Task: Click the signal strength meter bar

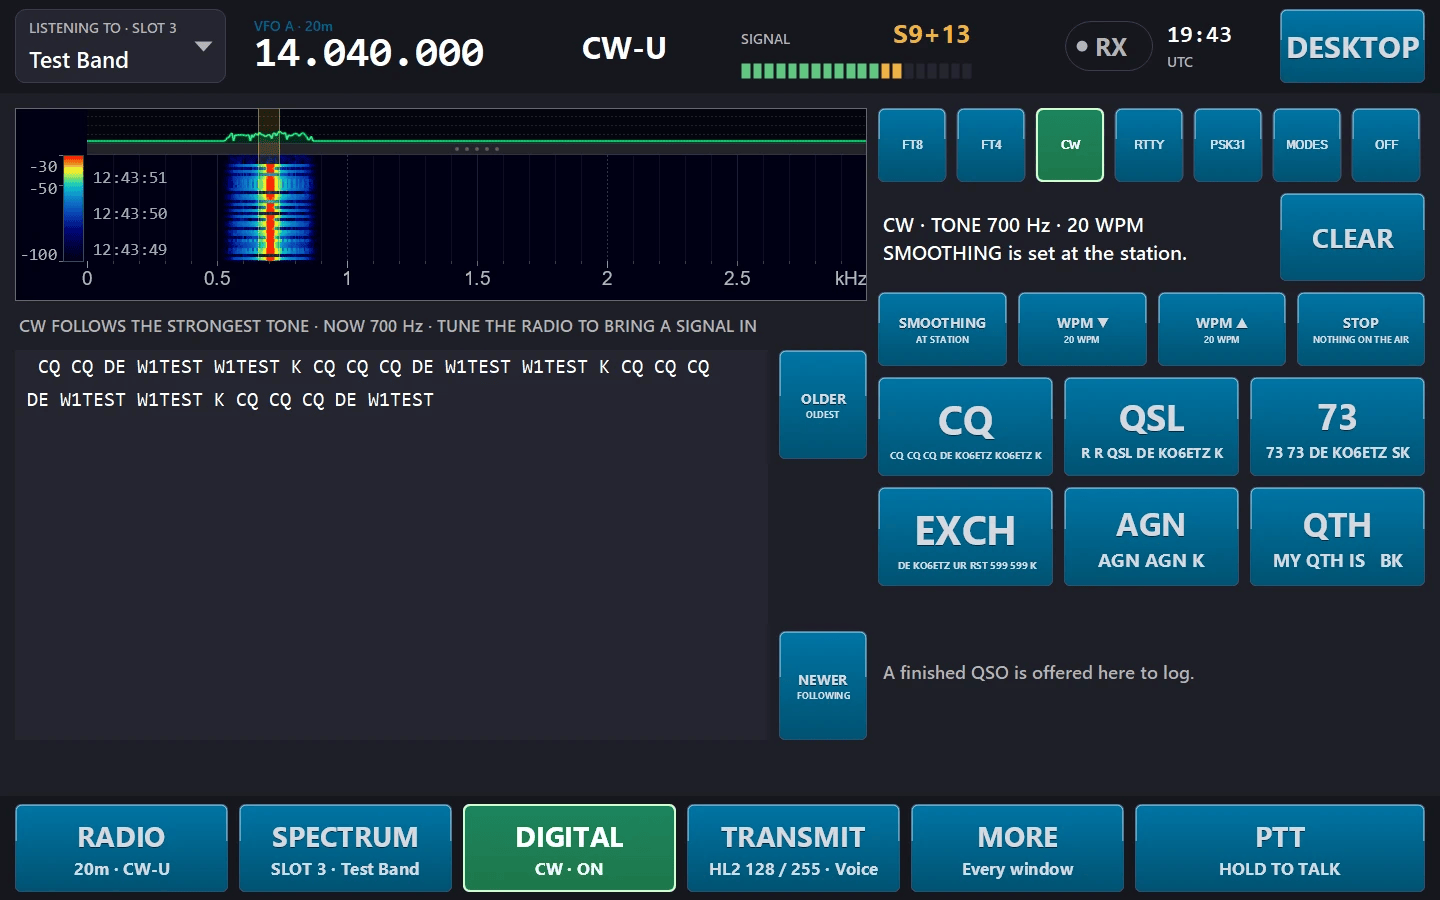Action: (856, 71)
